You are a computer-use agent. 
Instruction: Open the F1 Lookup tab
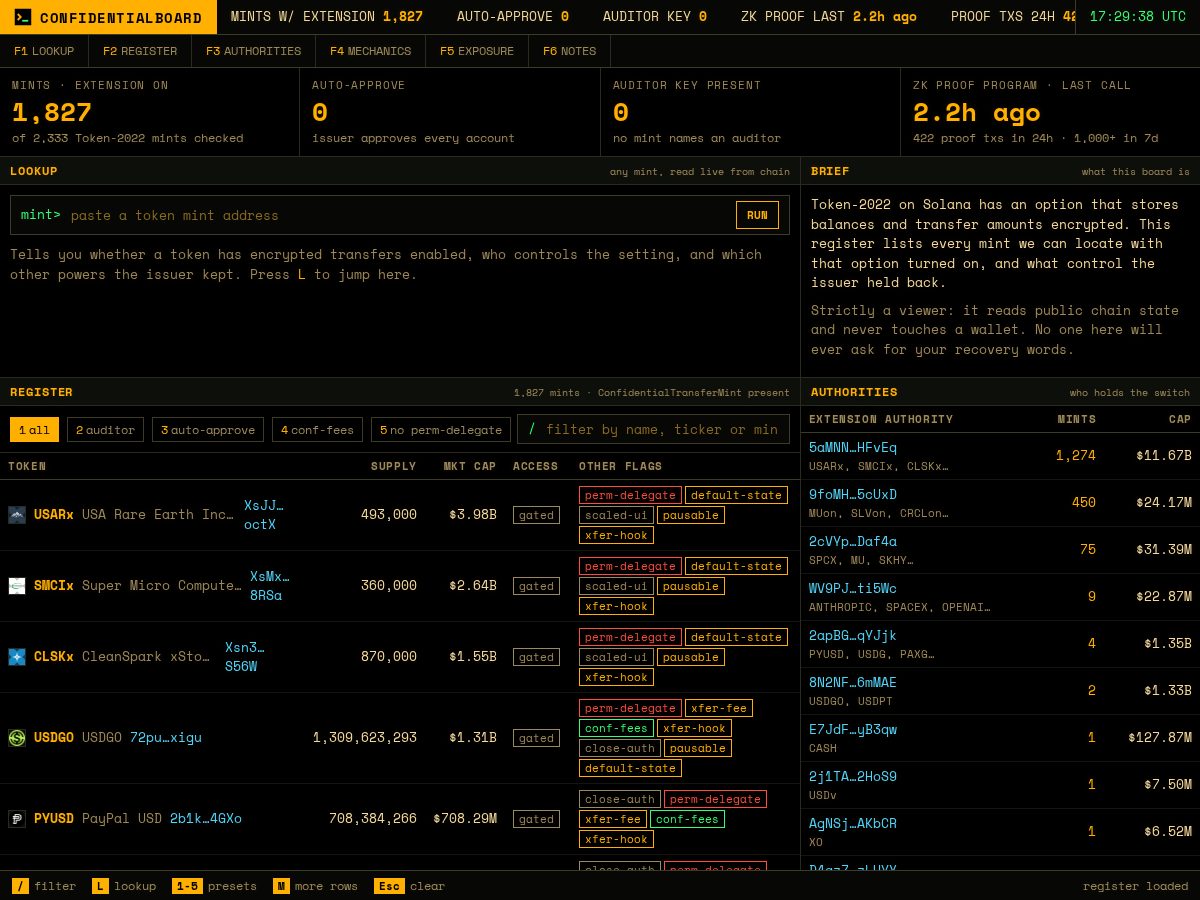44,51
